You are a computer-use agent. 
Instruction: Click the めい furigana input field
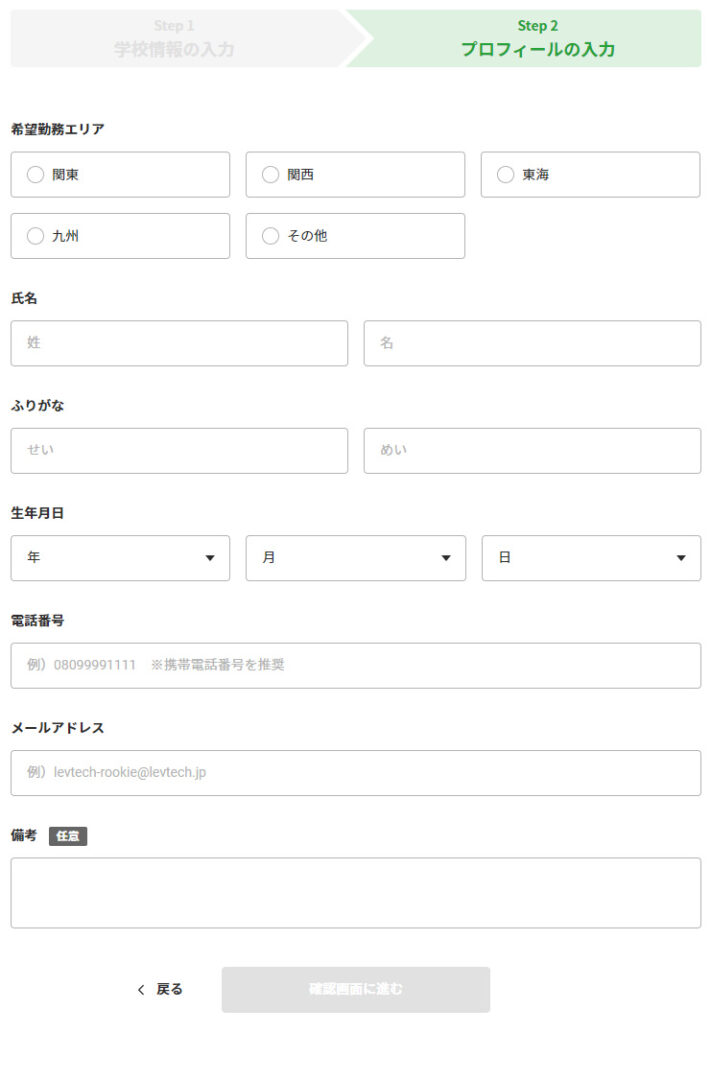point(532,450)
